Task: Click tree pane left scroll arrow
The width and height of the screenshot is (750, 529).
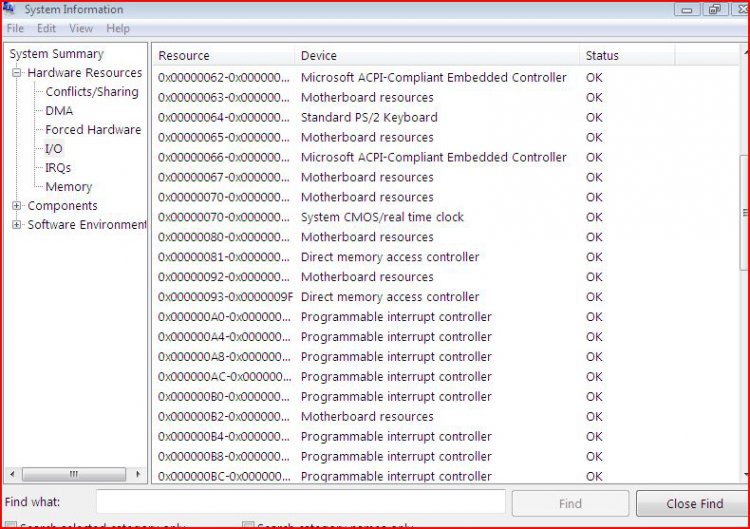Action: click(x=12, y=474)
